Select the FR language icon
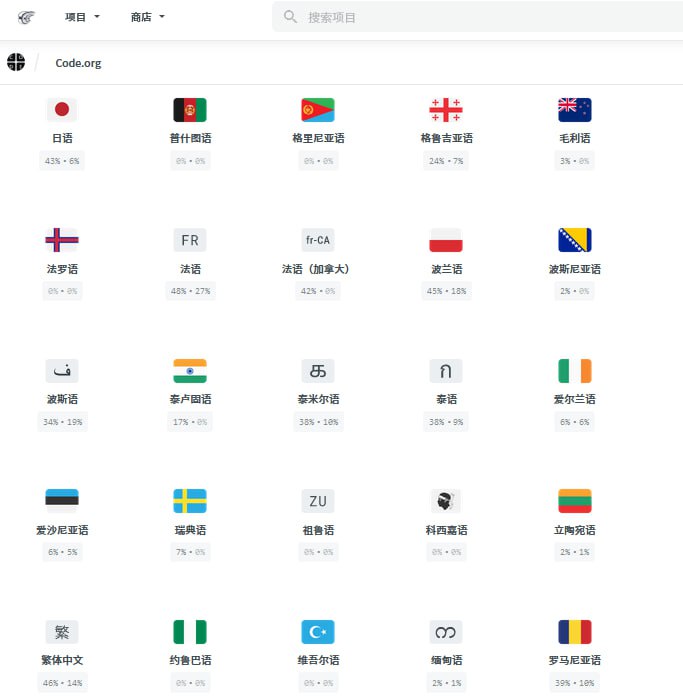Image resolution: width=683 pixels, height=700 pixels. click(190, 240)
